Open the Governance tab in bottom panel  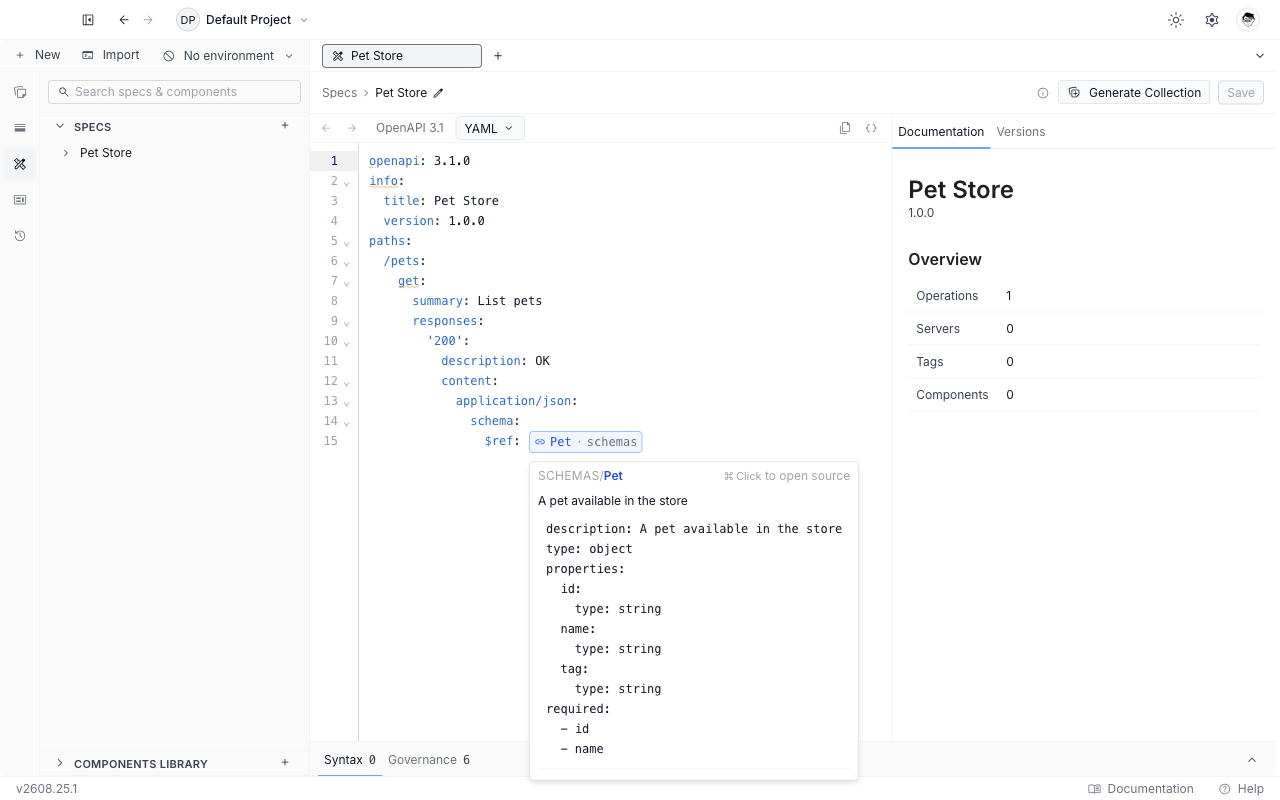(x=429, y=760)
